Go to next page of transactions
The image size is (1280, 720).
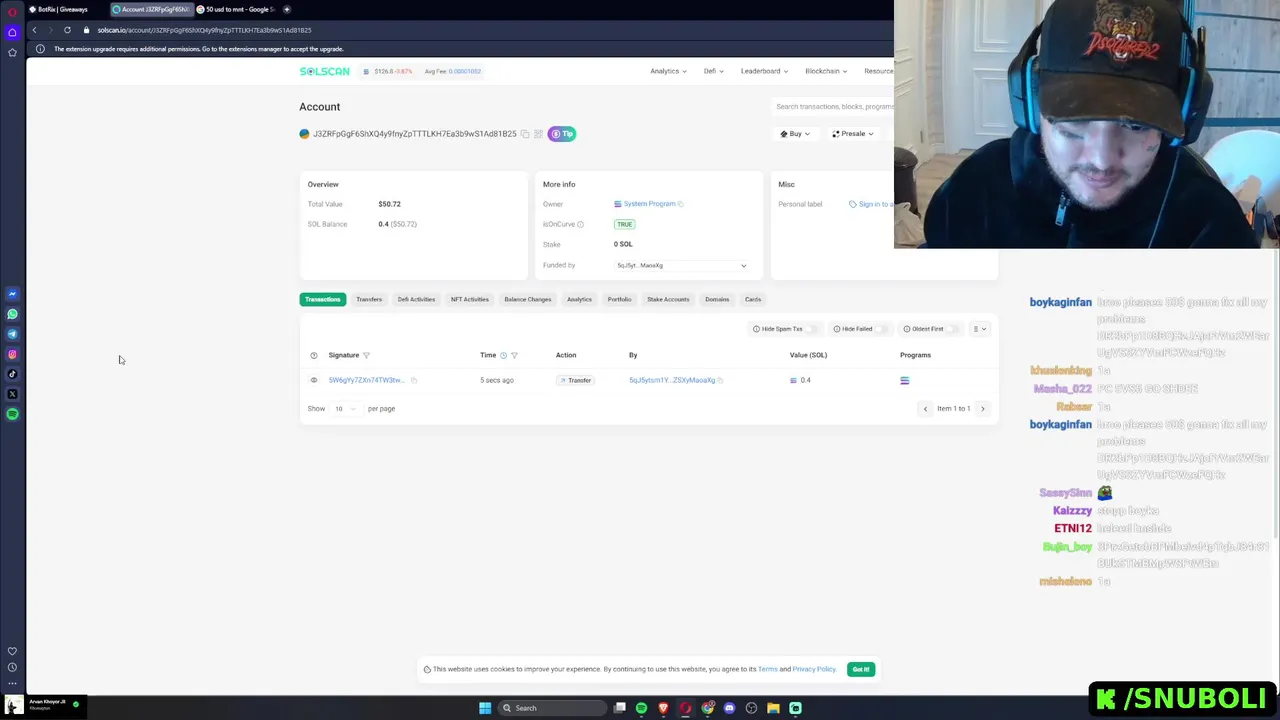(982, 408)
